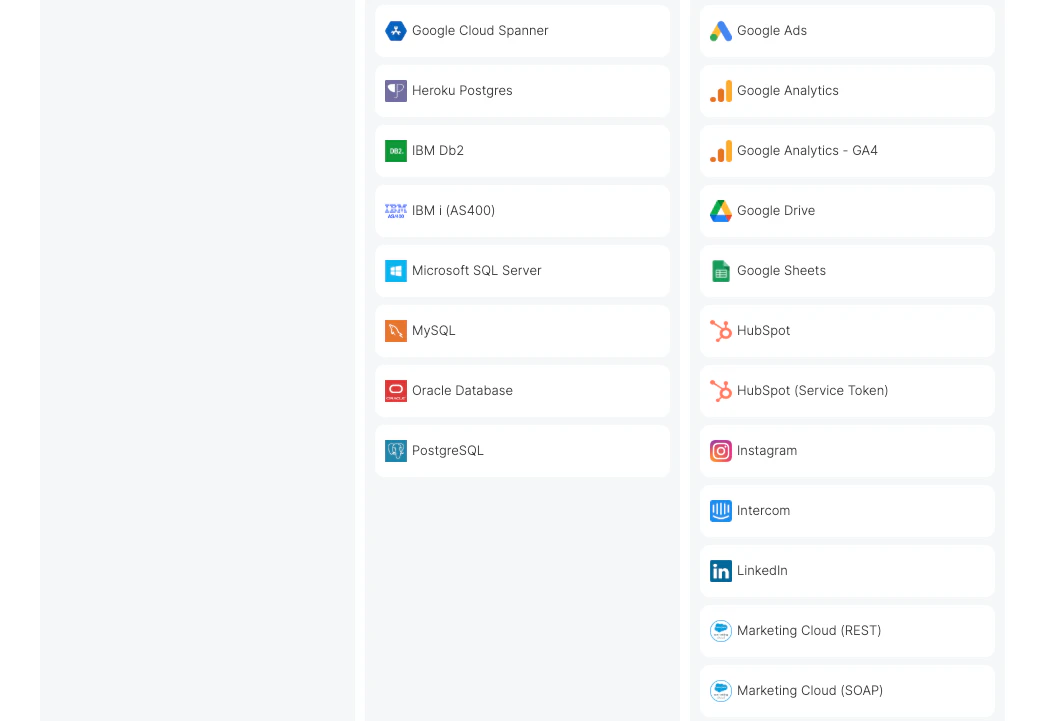Click the Google Analytics bar chart icon
Viewport: 1052px width, 721px height.
(721, 91)
